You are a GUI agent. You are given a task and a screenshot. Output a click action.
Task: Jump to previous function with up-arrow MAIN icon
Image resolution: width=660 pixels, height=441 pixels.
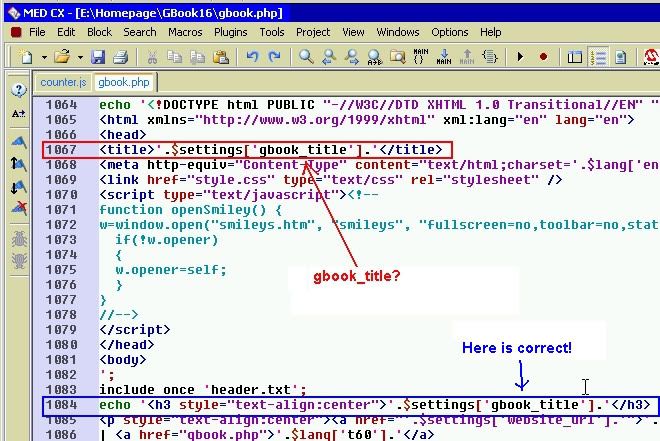pos(466,56)
